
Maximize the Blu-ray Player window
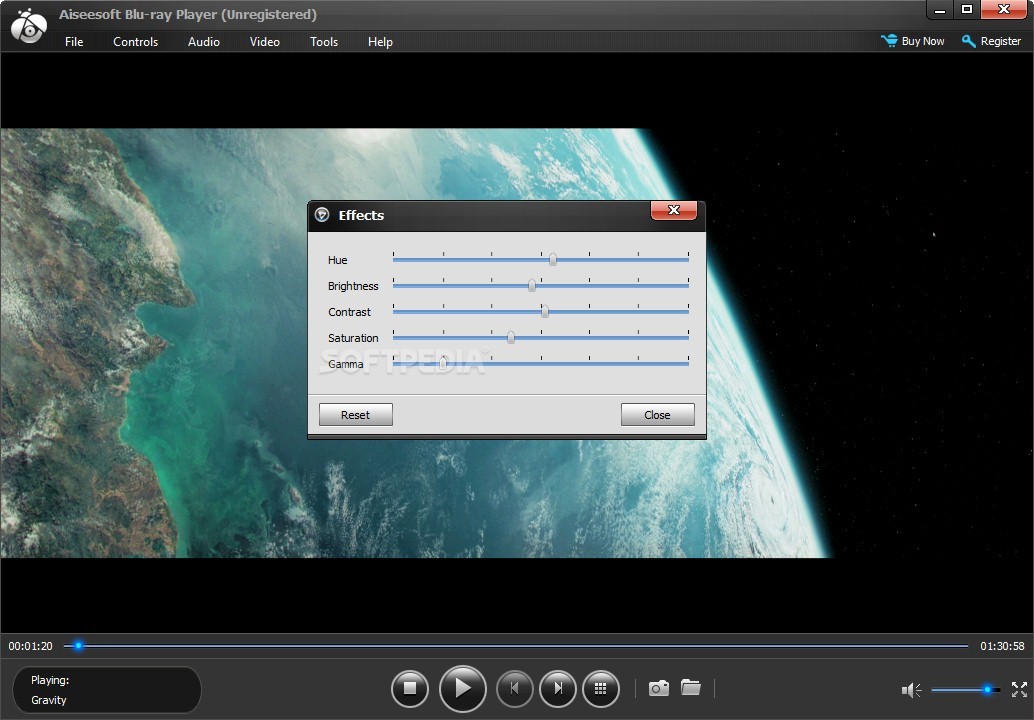click(x=967, y=10)
